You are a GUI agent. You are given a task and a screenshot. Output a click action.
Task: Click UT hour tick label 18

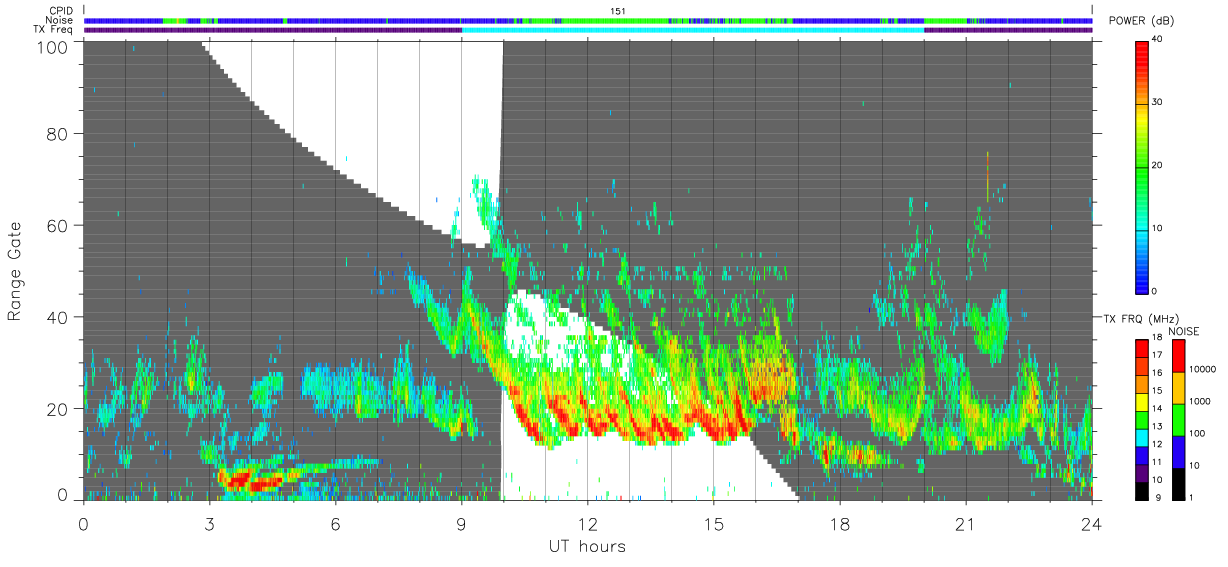[839, 523]
